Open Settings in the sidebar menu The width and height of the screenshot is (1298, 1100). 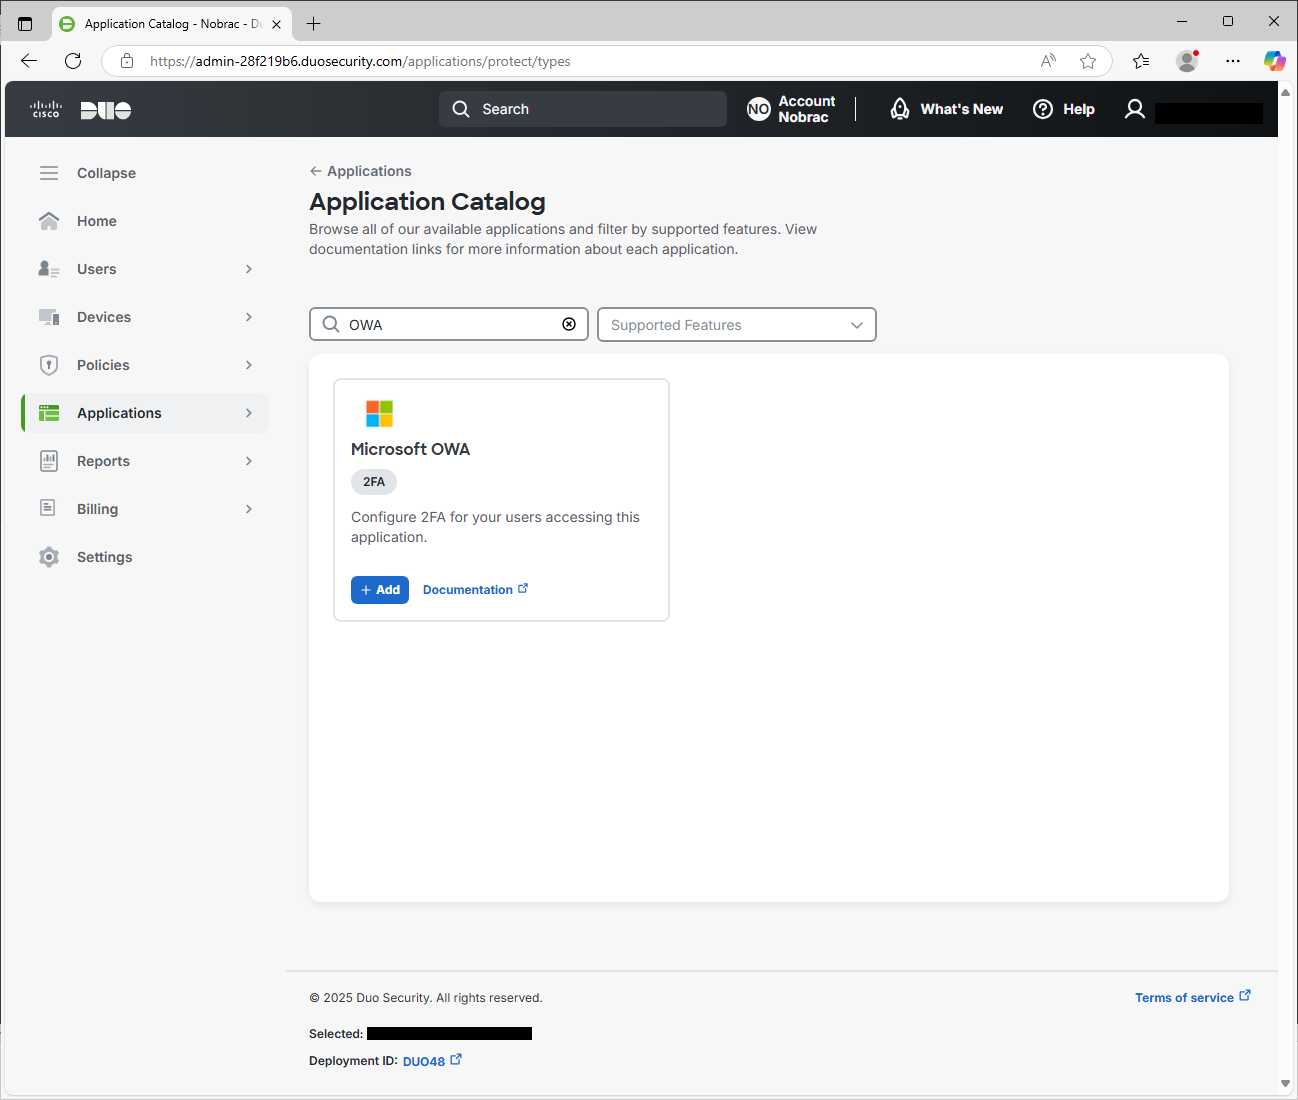coord(105,557)
